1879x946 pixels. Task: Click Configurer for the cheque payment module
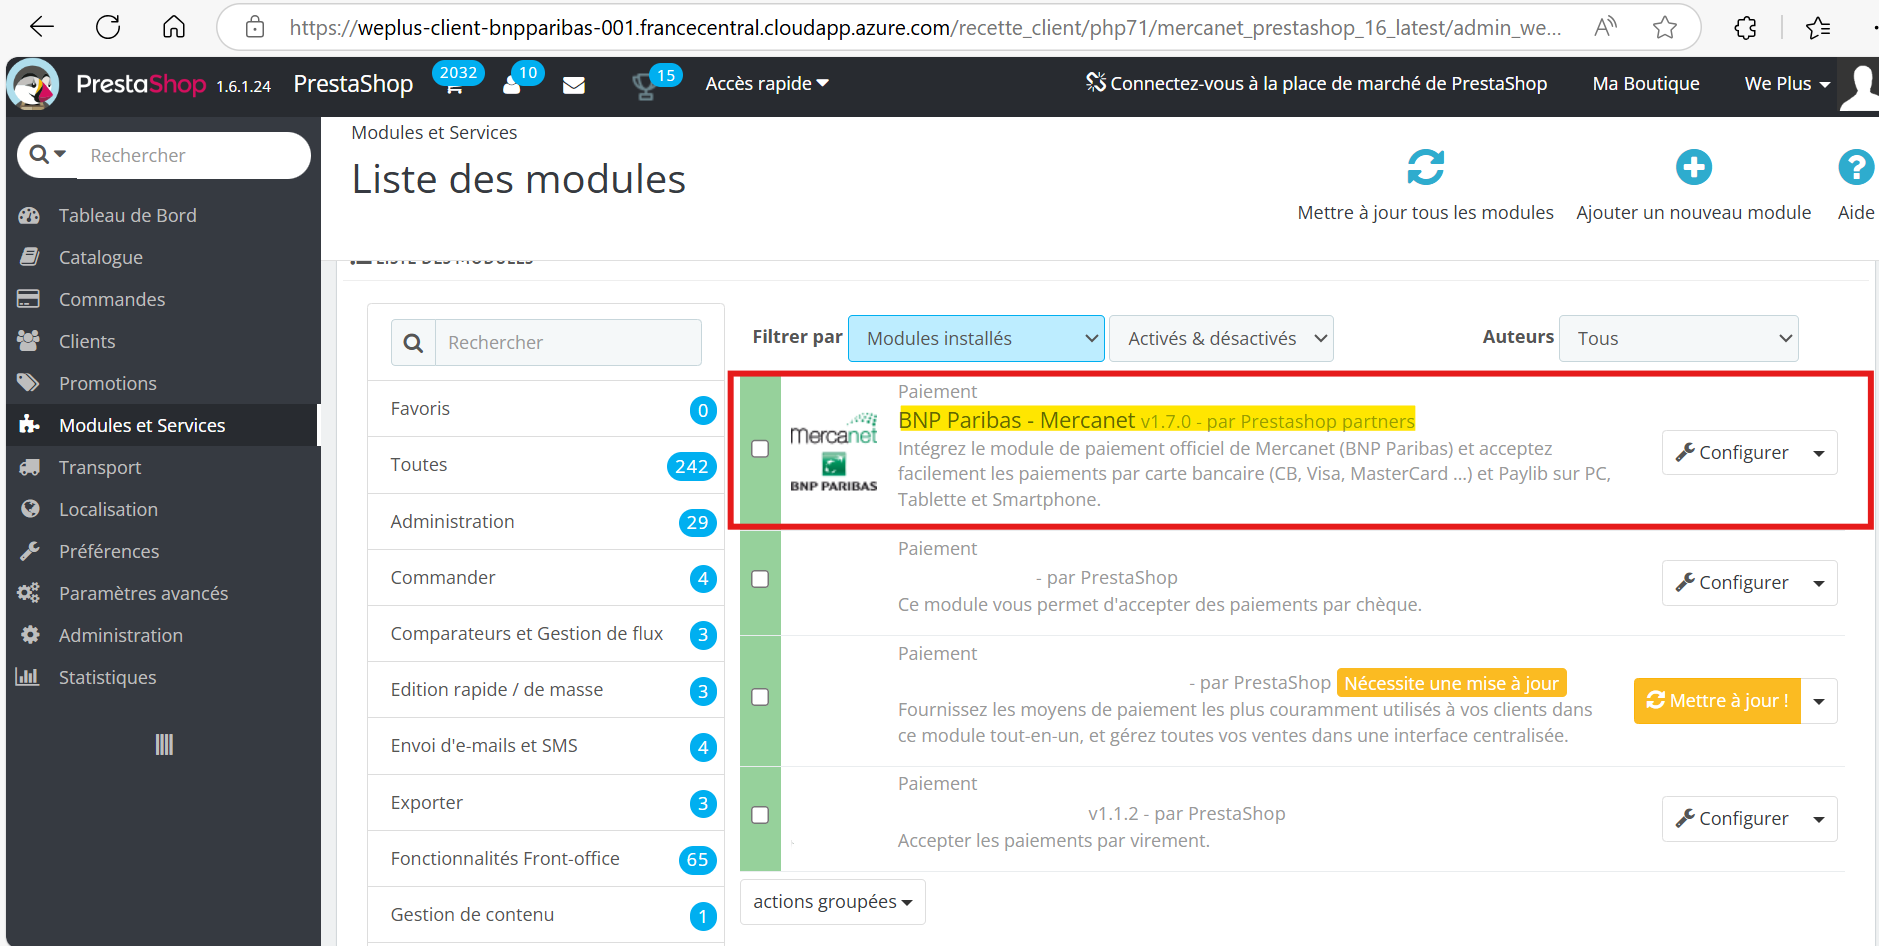pos(1732,583)
